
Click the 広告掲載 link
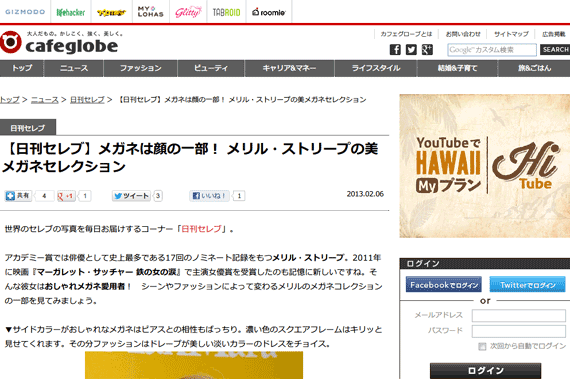554,34
